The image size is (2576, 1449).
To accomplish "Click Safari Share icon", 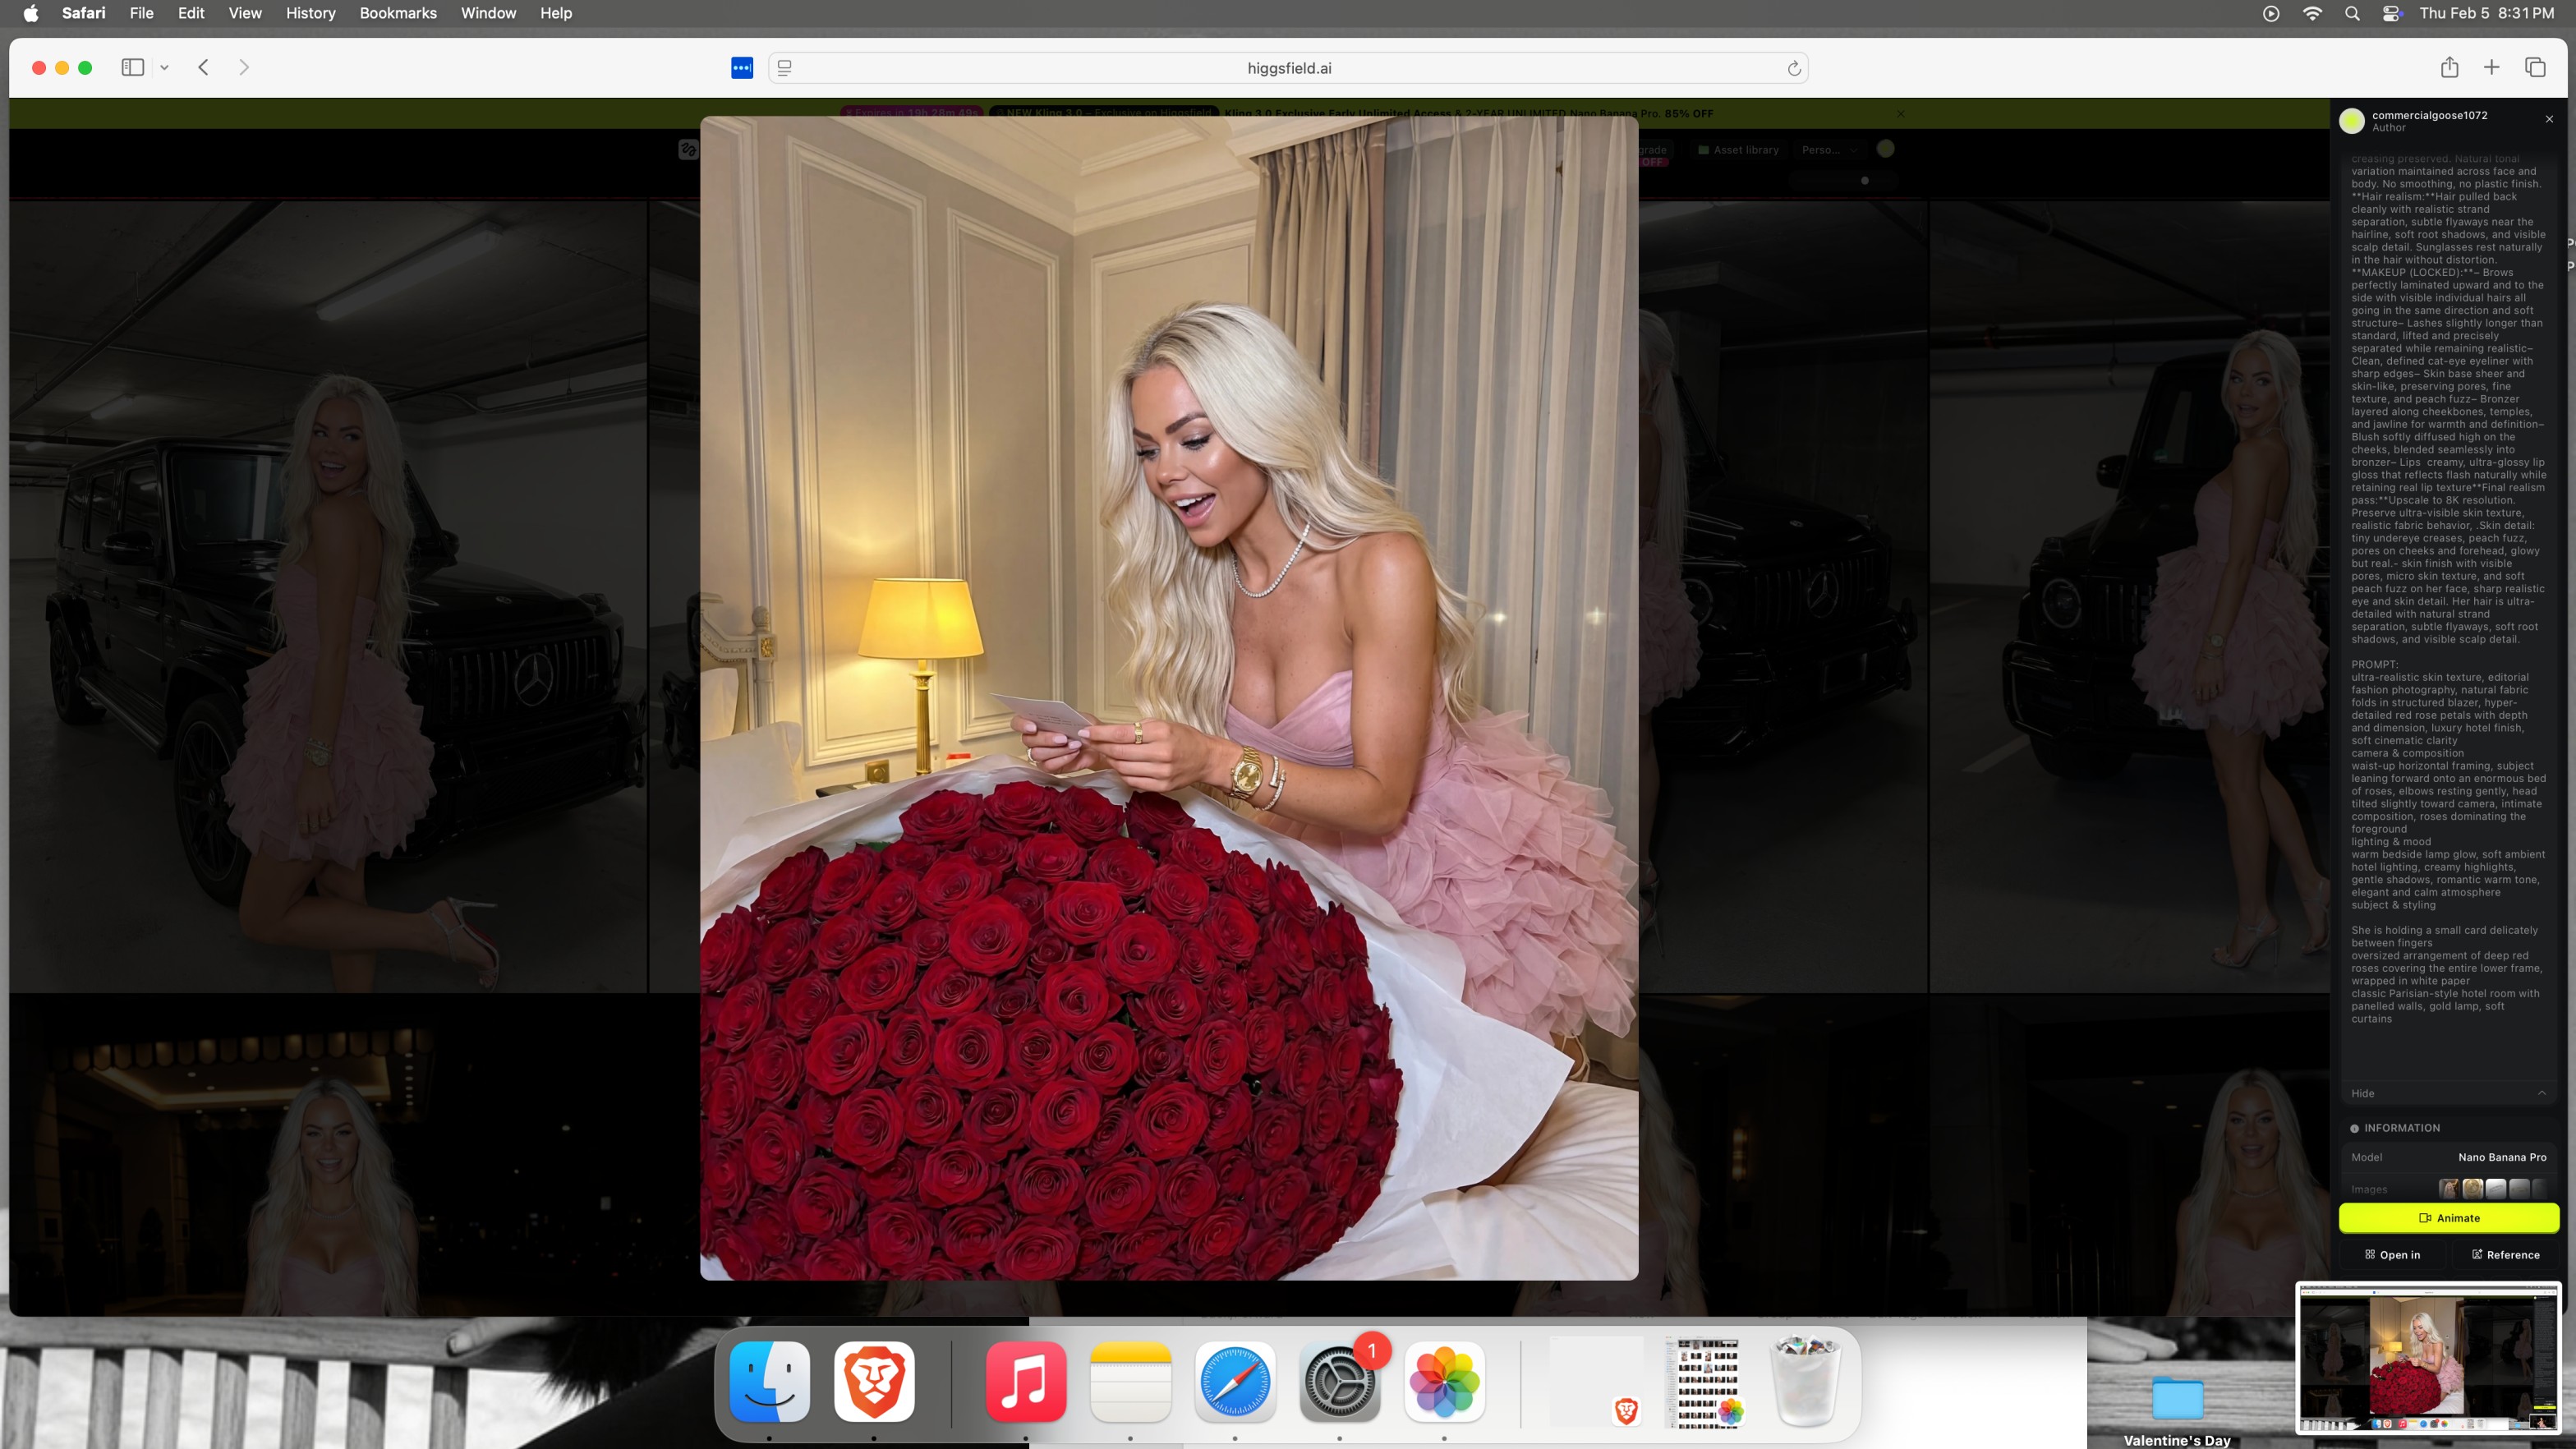I will pos(2449,67).
